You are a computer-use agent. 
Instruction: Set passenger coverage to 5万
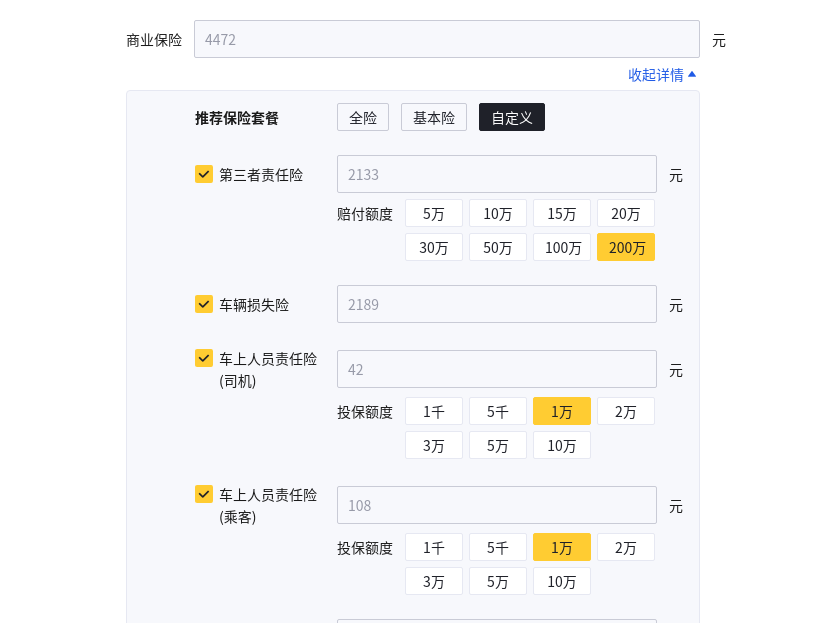(498, 582)
